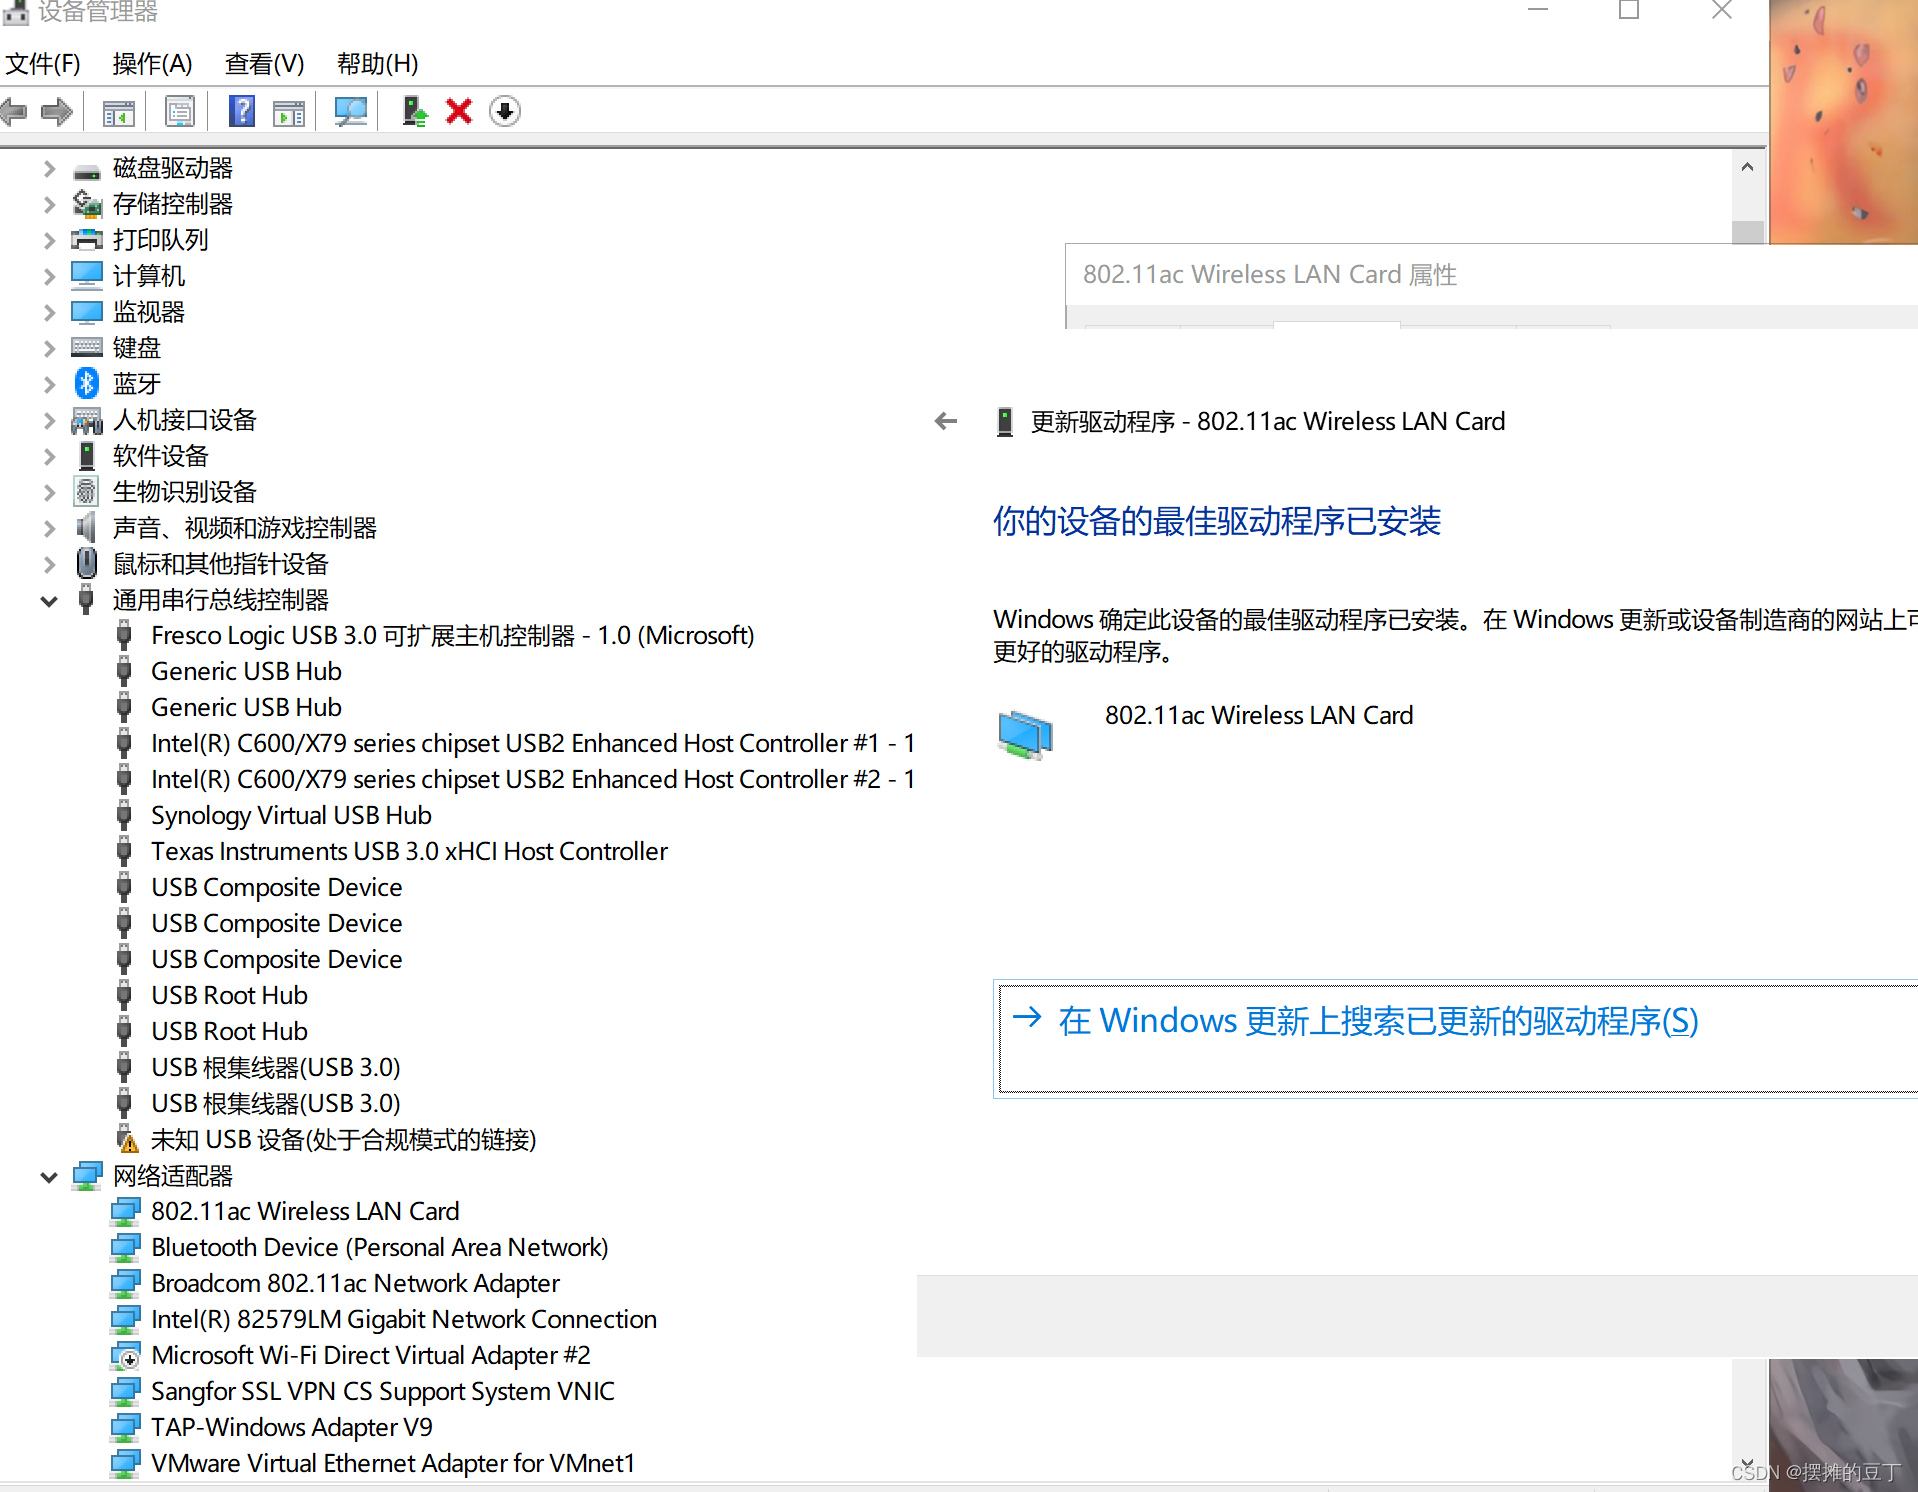The width and height of the screenshot is (1918, 1492).
Task: Select Bluetooth Device (Personal Area Network)
Action: pos(380,1247)
